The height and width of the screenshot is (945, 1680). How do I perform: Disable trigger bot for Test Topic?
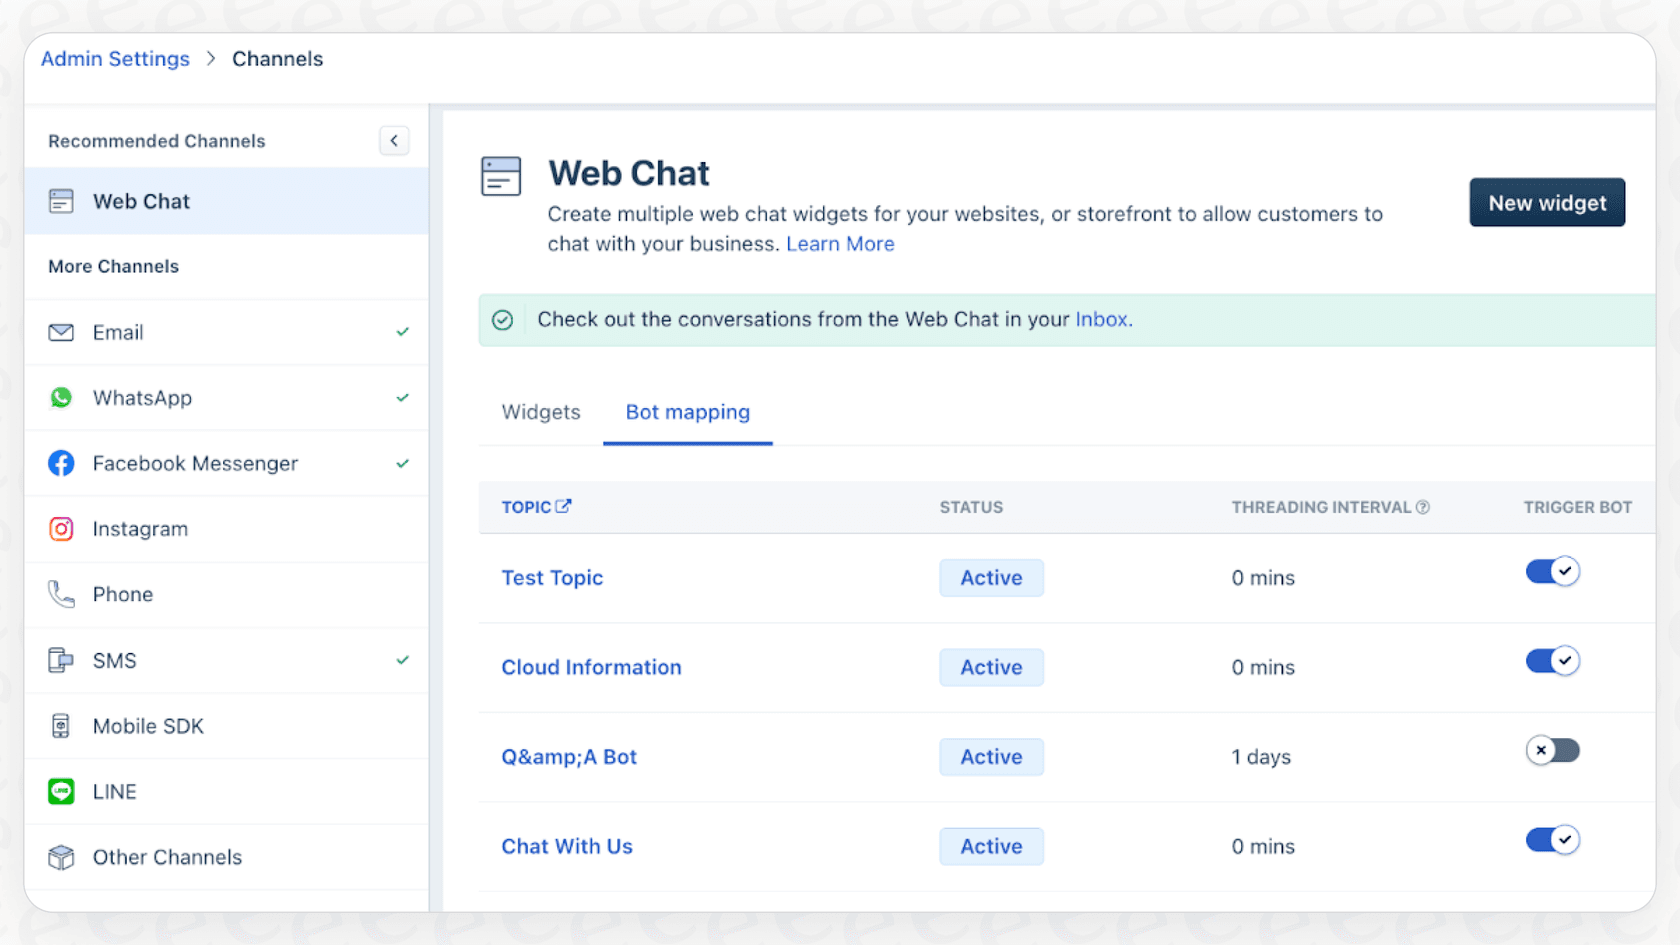(1552, 572)
